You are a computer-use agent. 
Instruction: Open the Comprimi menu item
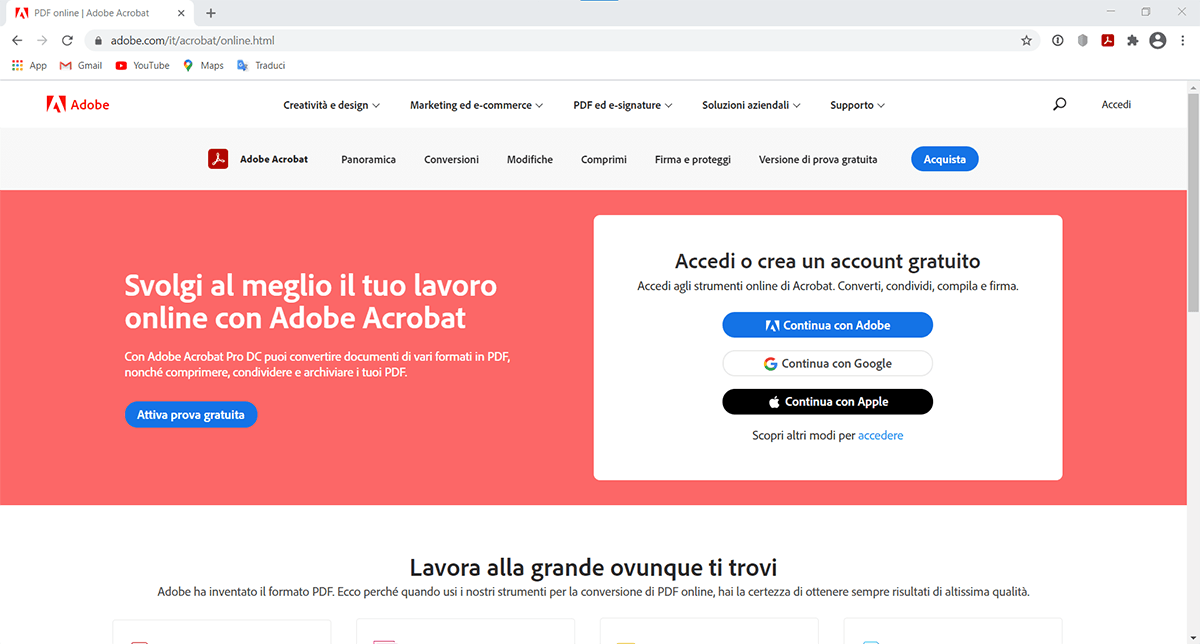tap(604, 159)
